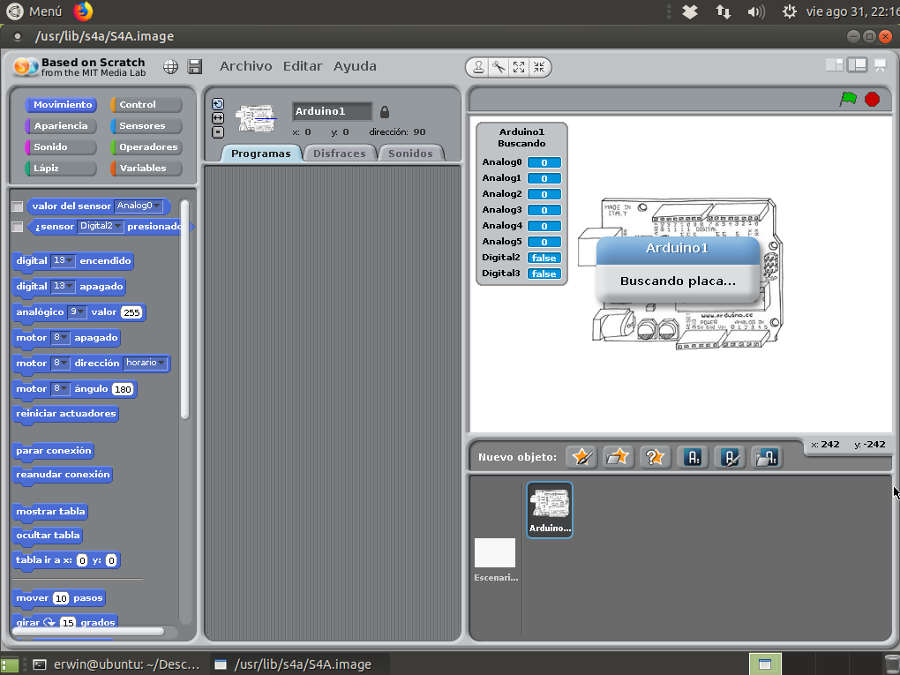The image size is (900, 675).
Task: Open pin dropdown in 'digital apagado' block
Action: 63,286
